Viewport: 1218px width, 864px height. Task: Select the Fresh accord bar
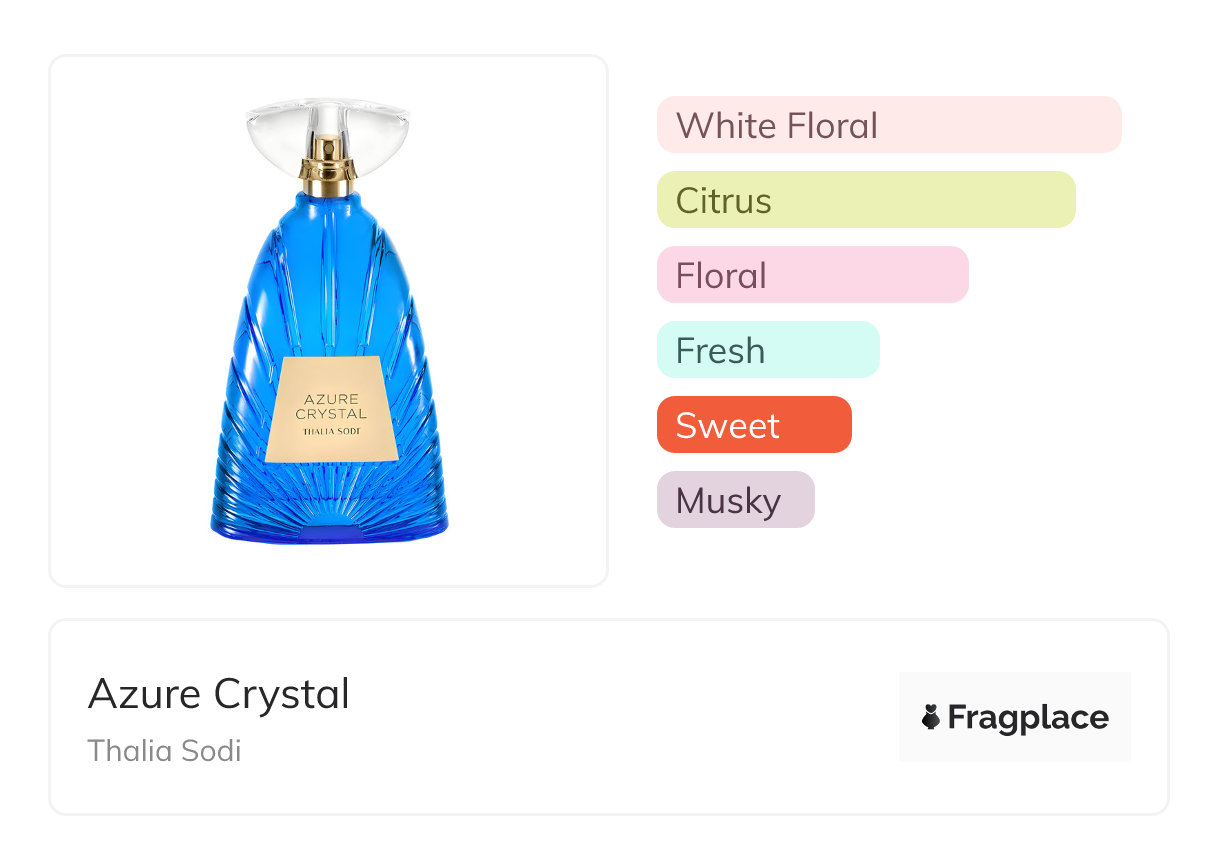coord(767,350)
